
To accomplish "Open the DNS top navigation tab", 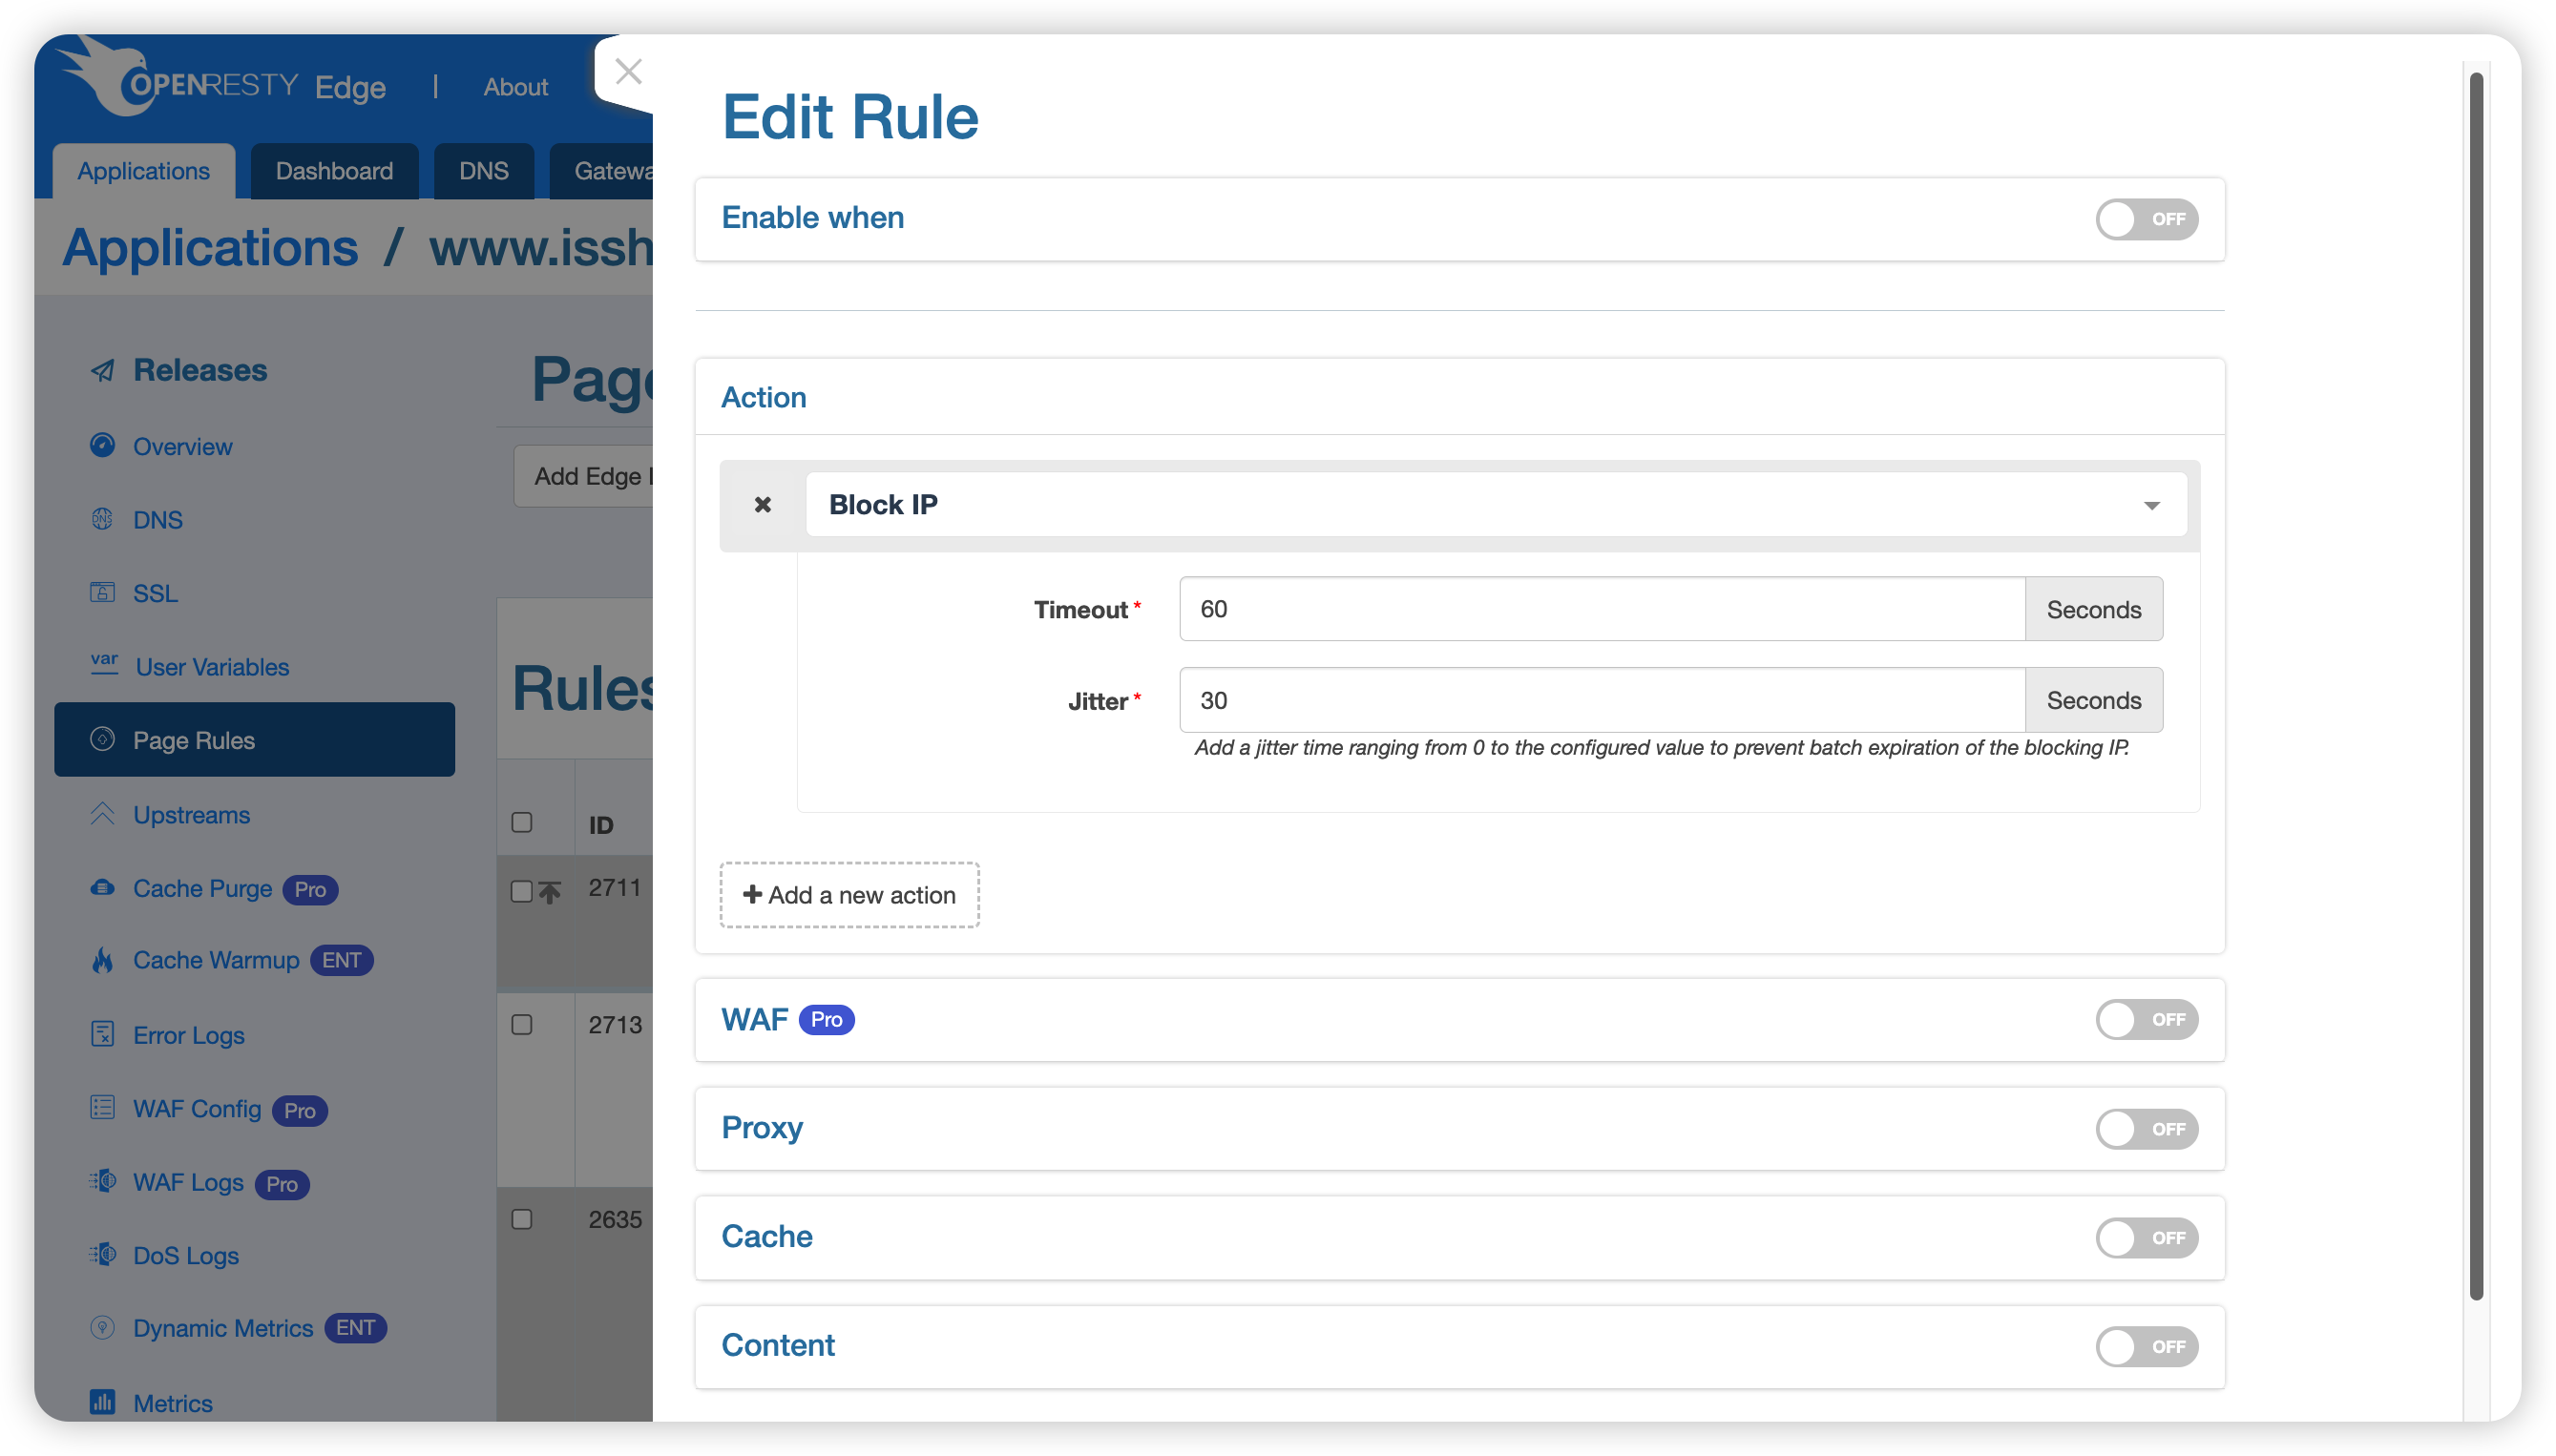I will pos(483,171).
